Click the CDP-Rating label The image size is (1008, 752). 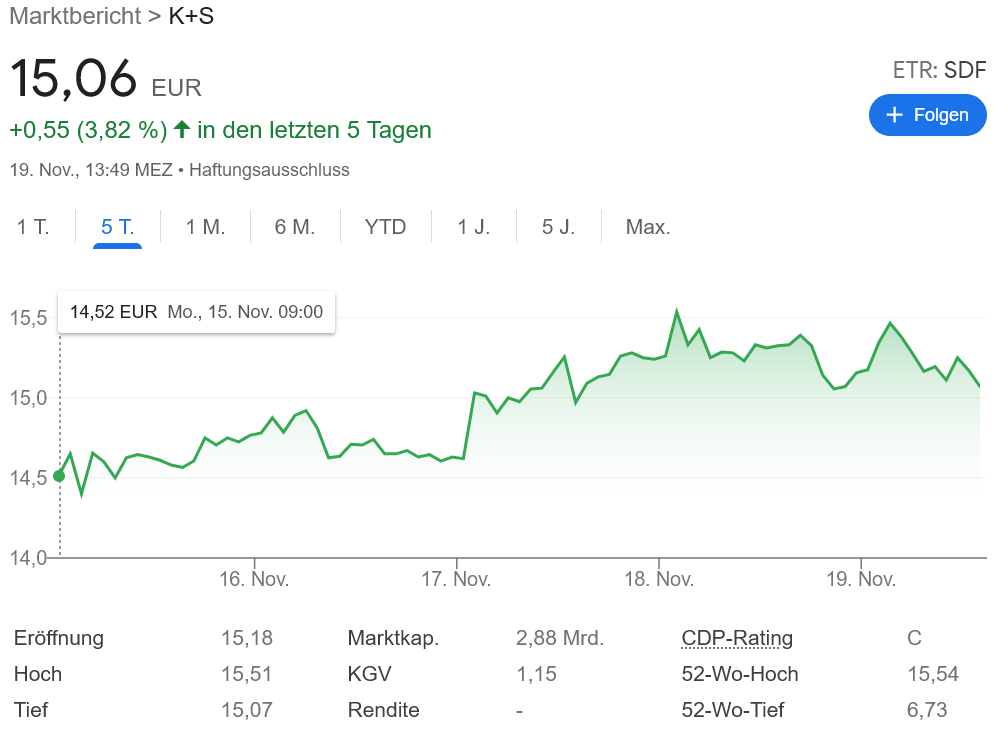pos(736,638)
